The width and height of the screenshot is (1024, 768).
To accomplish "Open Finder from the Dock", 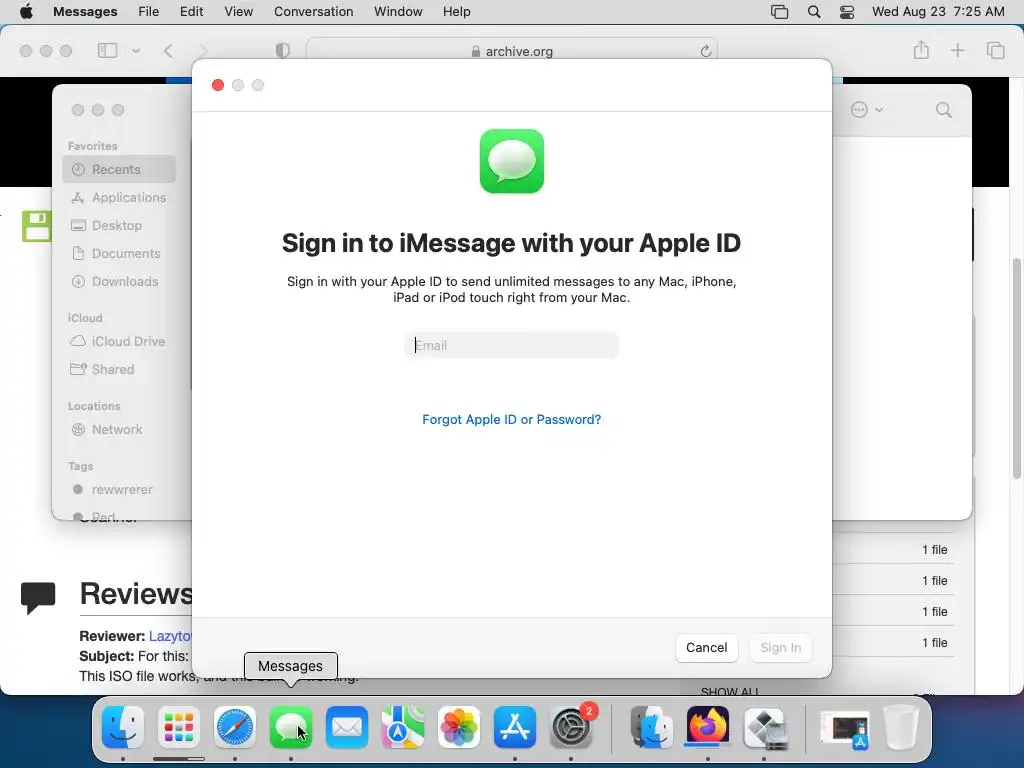I will pyautogui.click(x=123, y=727).
